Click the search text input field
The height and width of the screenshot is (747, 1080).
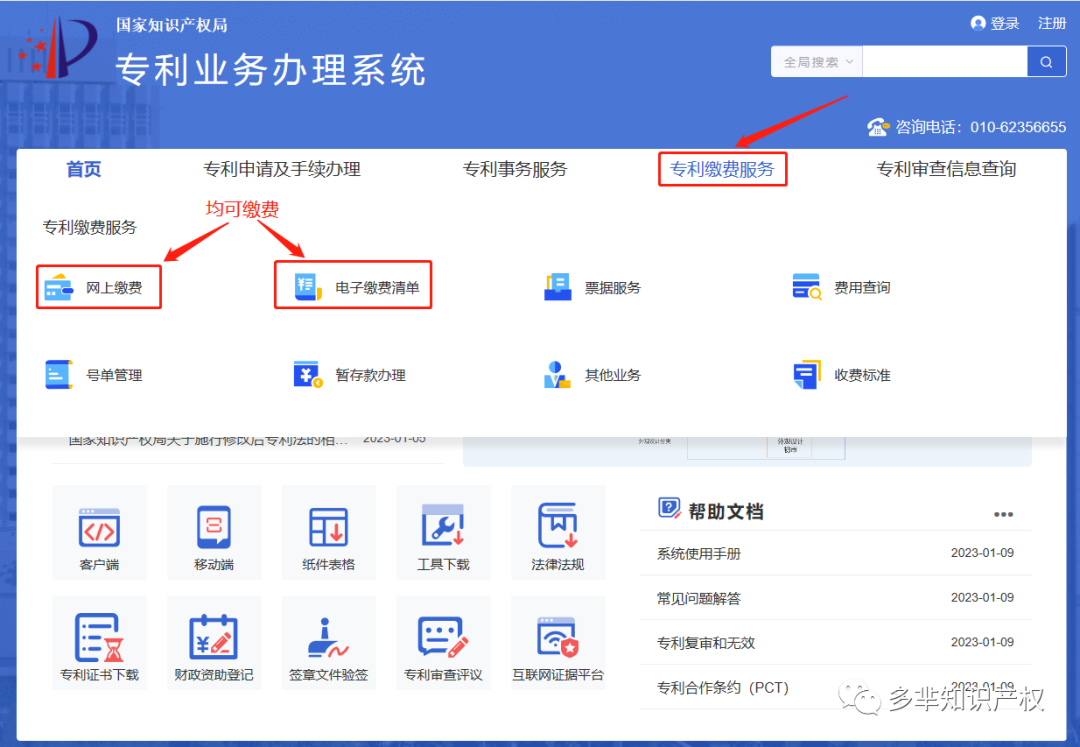(x=944, y=62)
